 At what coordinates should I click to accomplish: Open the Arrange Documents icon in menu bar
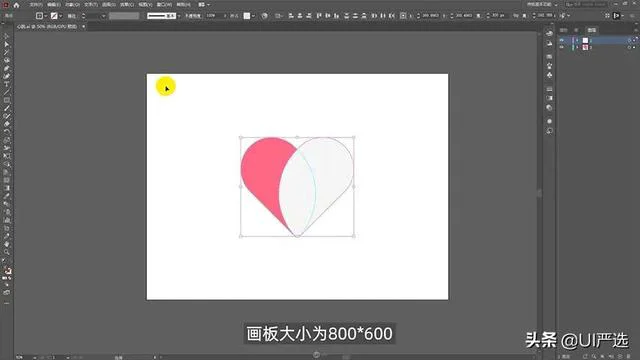(203, 5)
